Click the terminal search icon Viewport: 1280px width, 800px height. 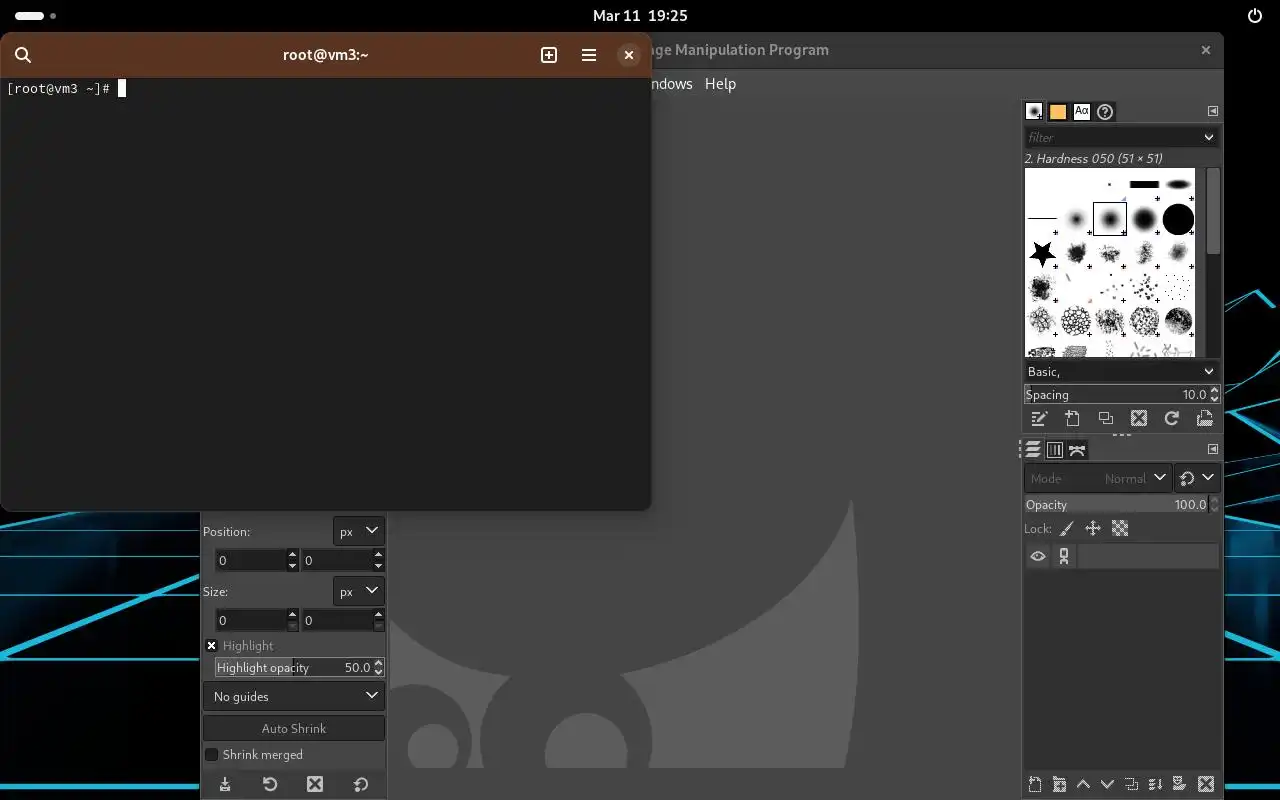[x=23, y=55]
